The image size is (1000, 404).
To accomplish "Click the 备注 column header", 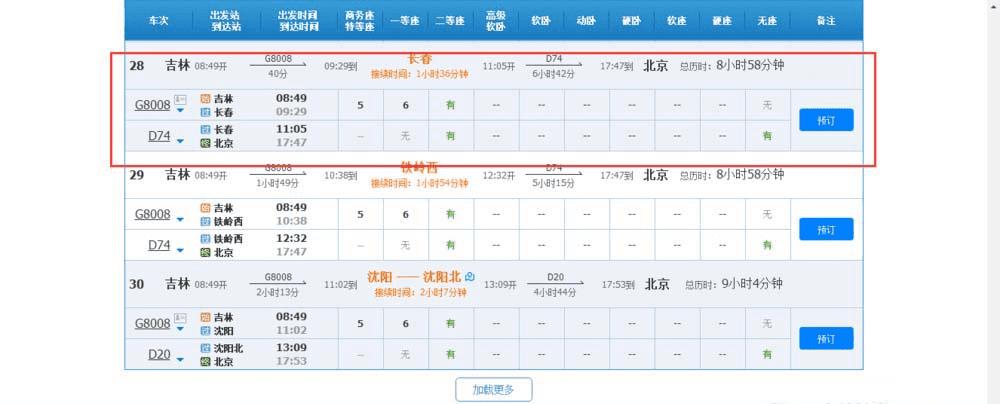I will pyautogui.click(x=826, y=21).
